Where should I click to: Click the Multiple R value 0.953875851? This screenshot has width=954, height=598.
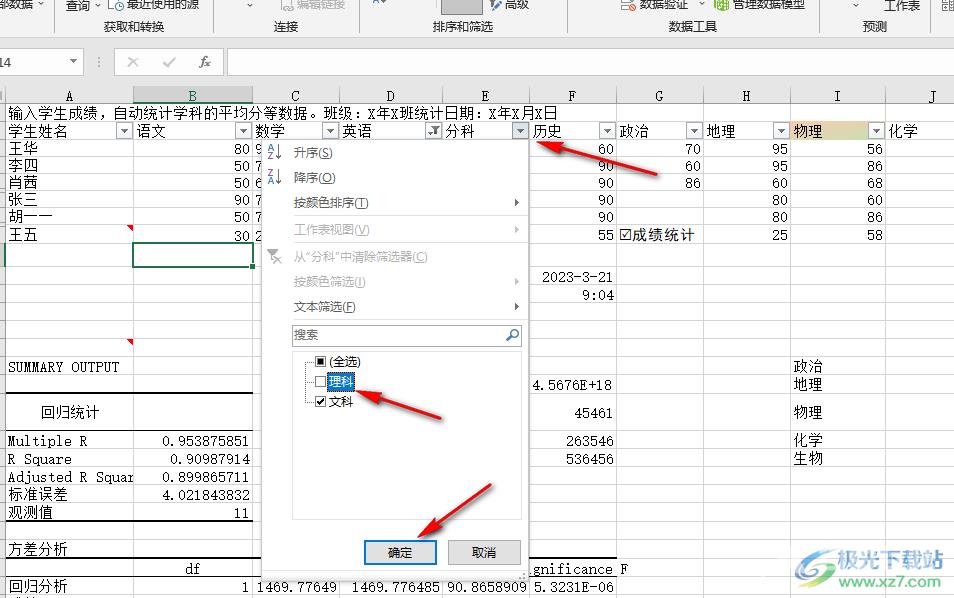(192, 440)
